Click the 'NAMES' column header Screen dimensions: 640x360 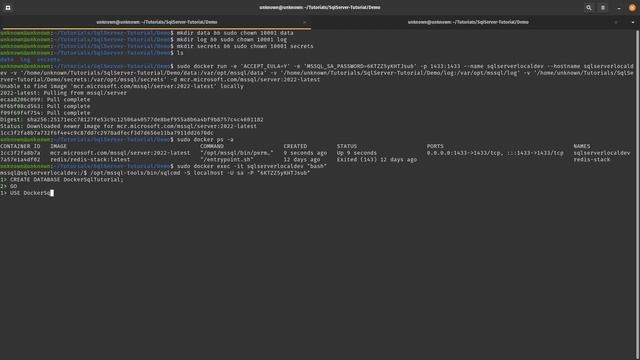tap(582, 146)
